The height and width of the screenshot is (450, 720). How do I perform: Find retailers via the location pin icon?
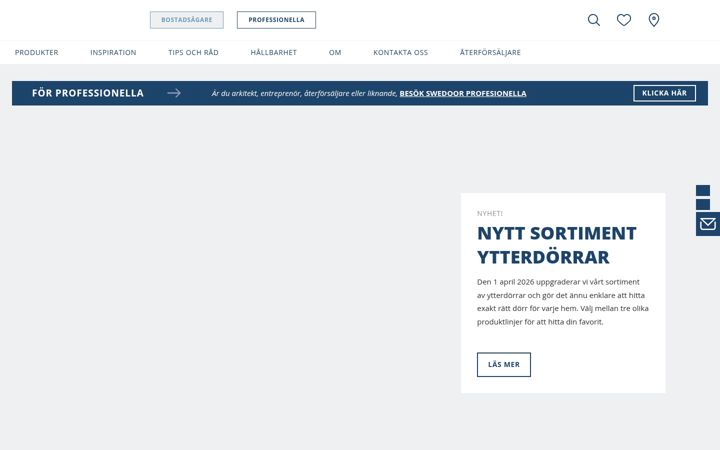click(x=654, y=20)
